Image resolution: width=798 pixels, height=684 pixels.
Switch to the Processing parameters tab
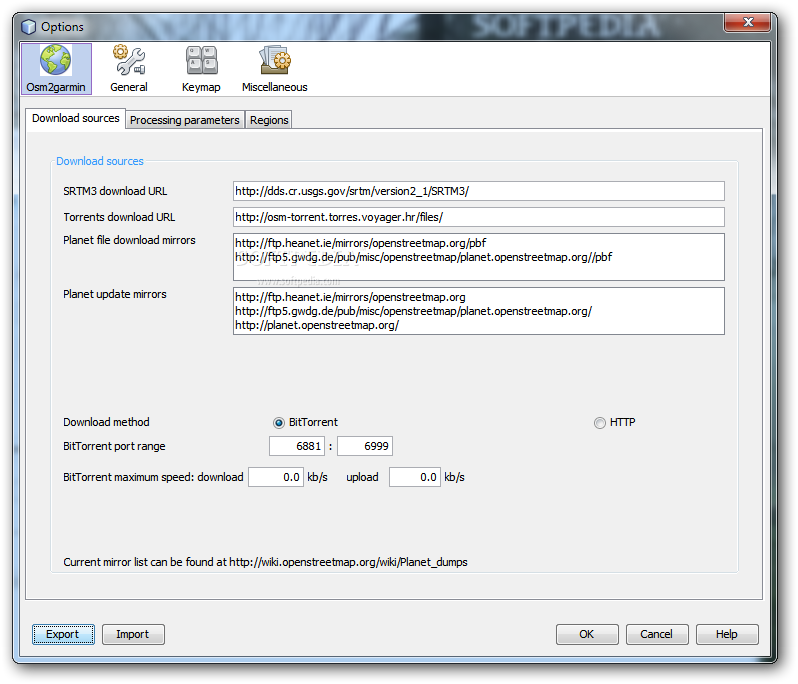[x=185, y=120]
